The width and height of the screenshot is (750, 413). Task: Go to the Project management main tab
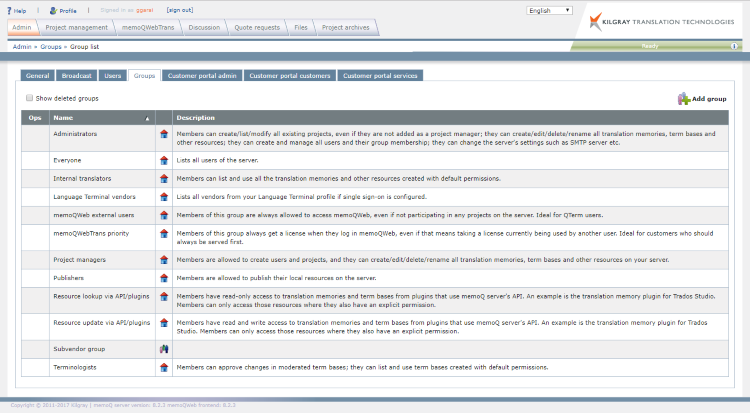pyautogui.click(x=76, y=28)
